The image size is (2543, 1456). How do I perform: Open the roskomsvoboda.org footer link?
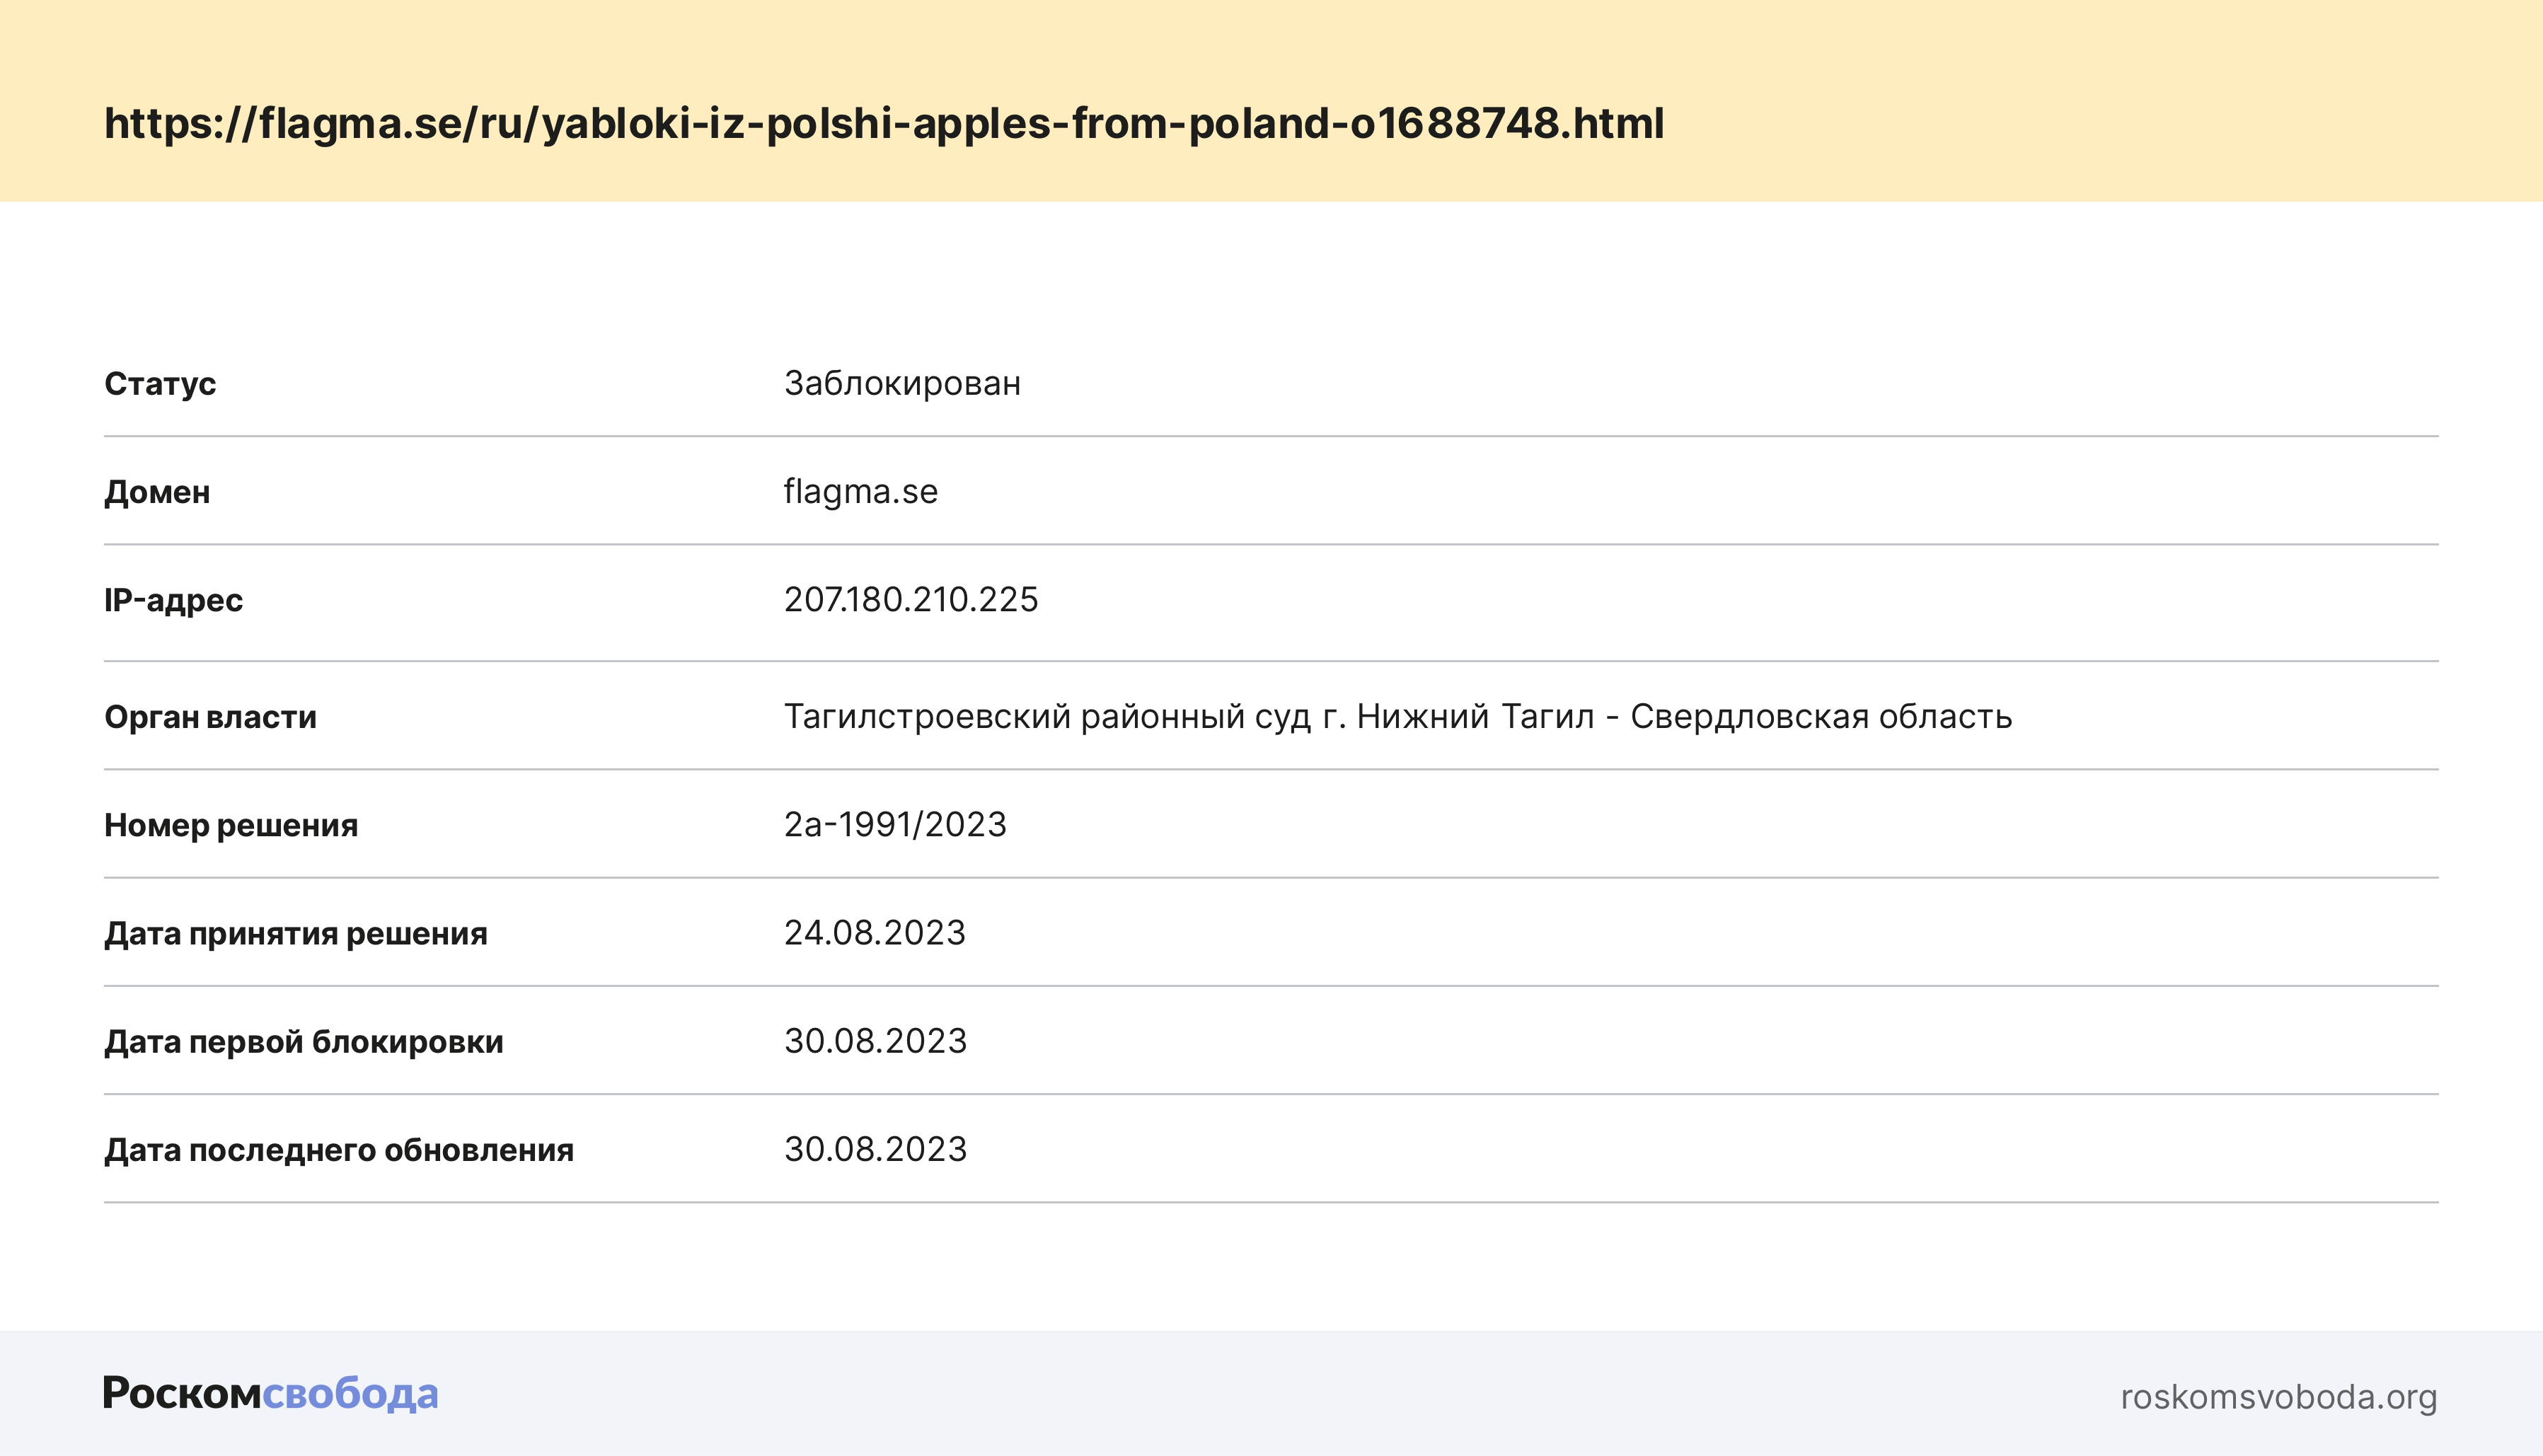(2278, 1396)
